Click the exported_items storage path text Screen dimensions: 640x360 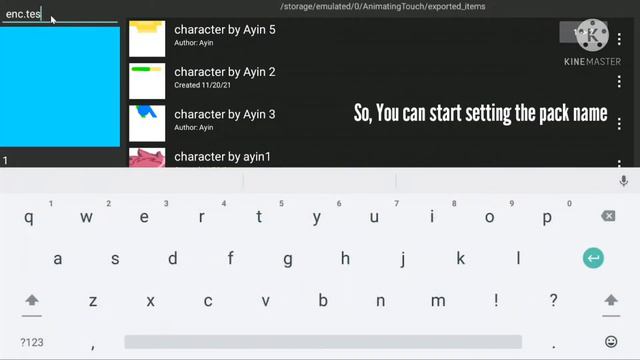tap(383, 7)
